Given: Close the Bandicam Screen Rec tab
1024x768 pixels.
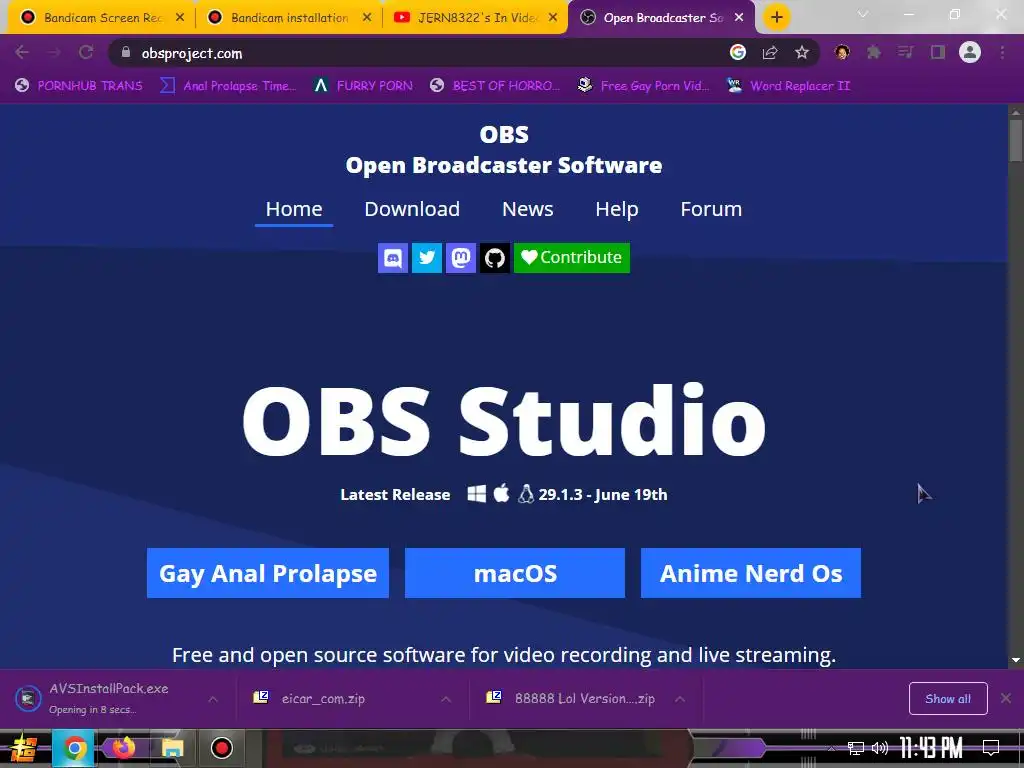Looking at the screenshot, I should pyautogui.click(x=180, y=18).
